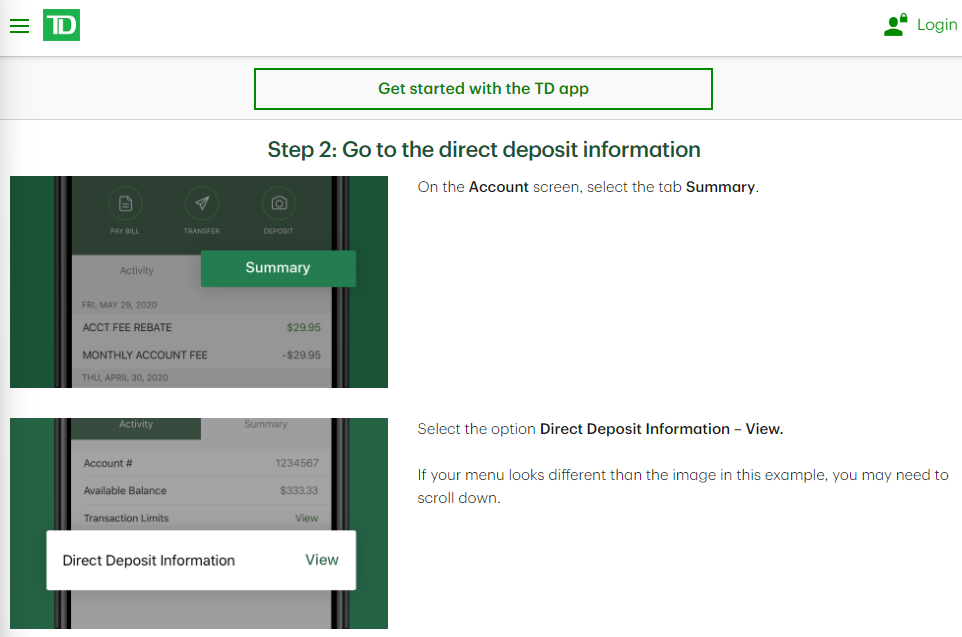962x637 pixels.
Task: Click View next to Direct Deposit Information
Action: coord(322,560)
